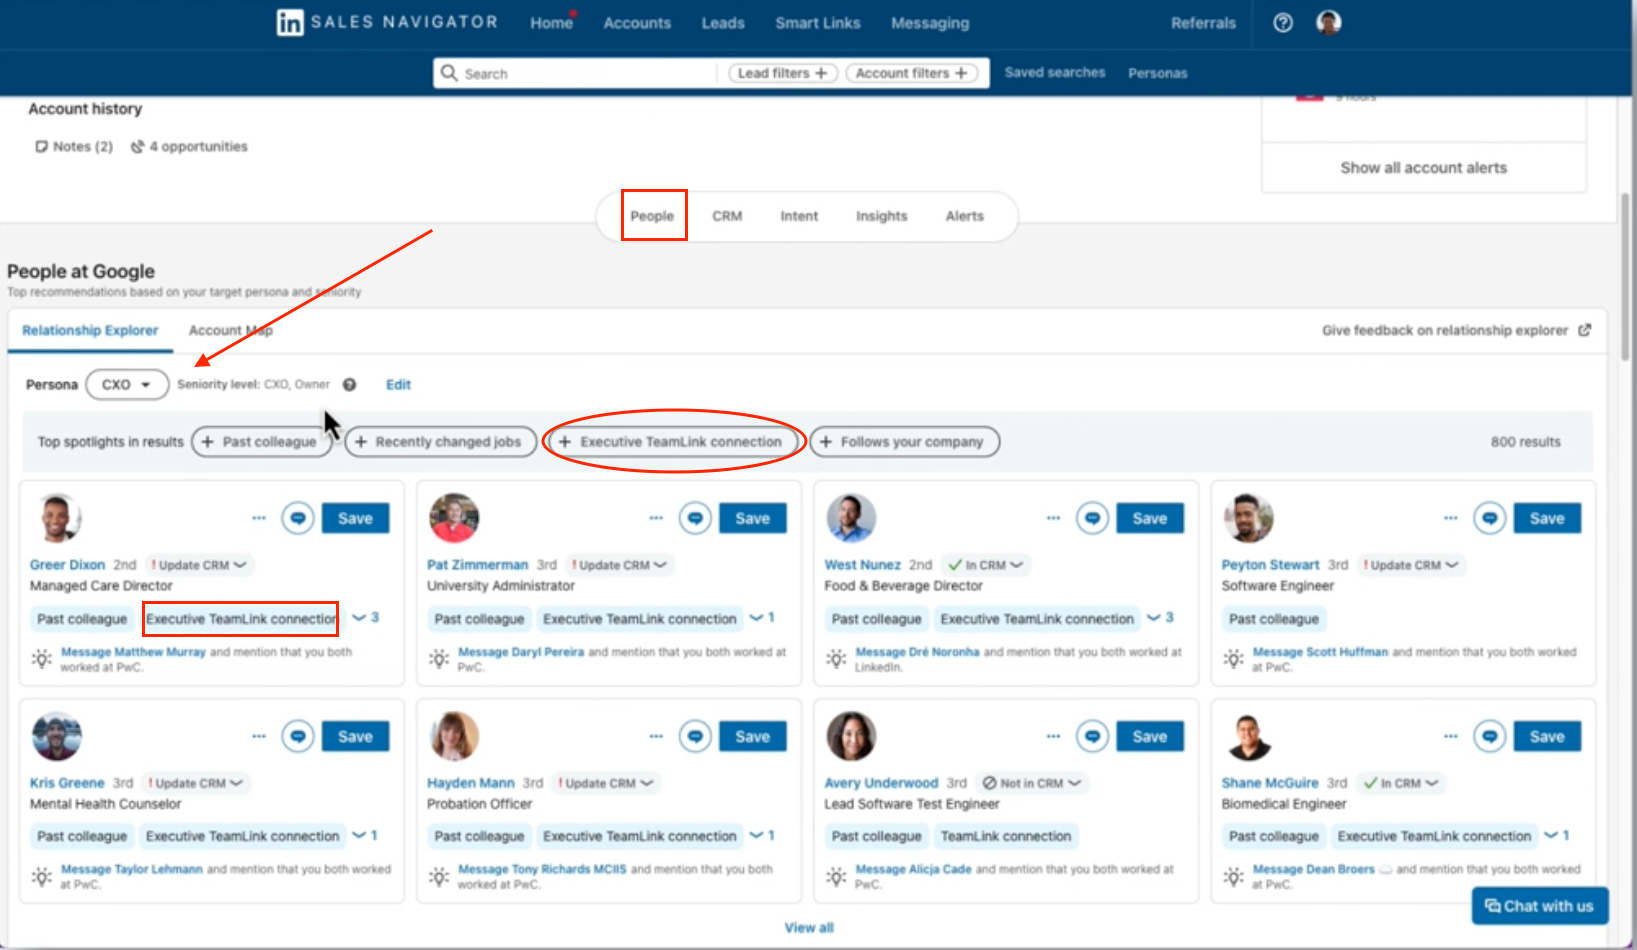Viewport: 1637px width, 950px height.
Task: Message Pat Zimmerman via chat icon
Action: tap(695, 518)
